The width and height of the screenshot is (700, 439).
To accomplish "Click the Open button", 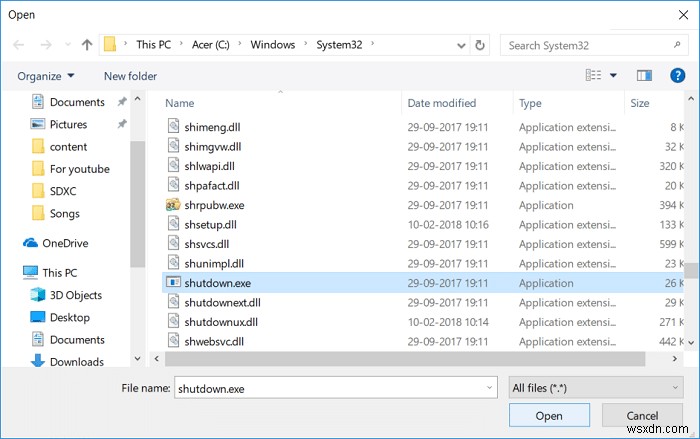I will click(x=549, y=415).
